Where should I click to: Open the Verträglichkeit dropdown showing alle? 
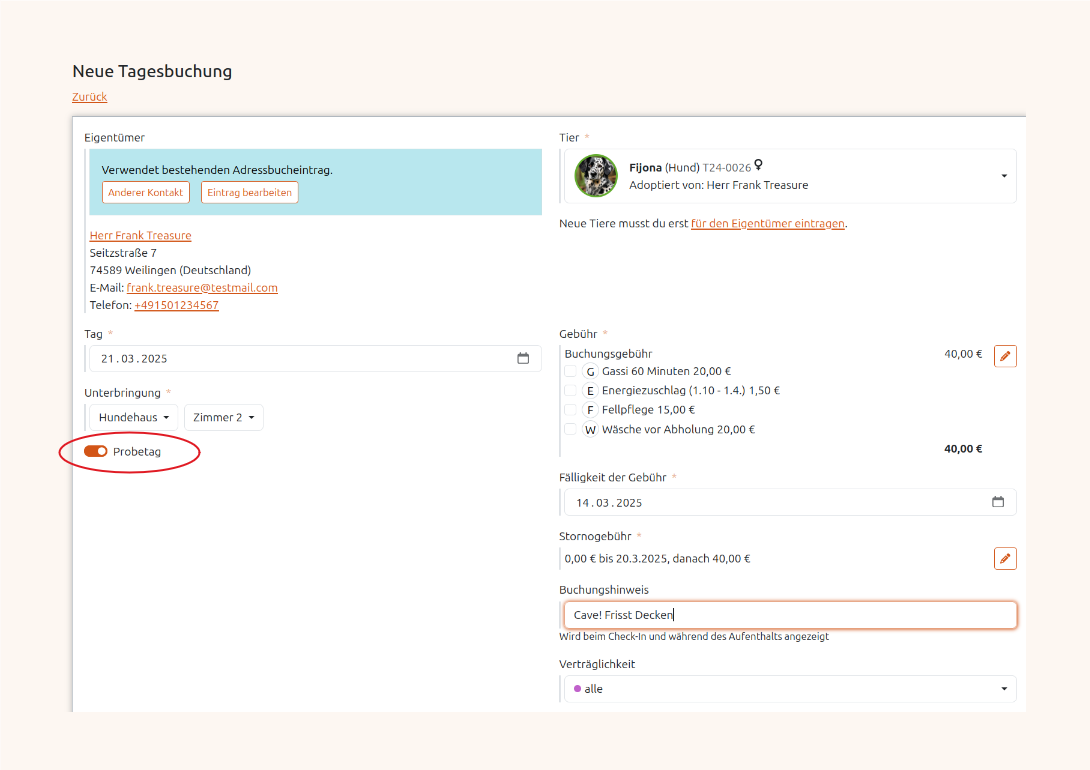789,689
